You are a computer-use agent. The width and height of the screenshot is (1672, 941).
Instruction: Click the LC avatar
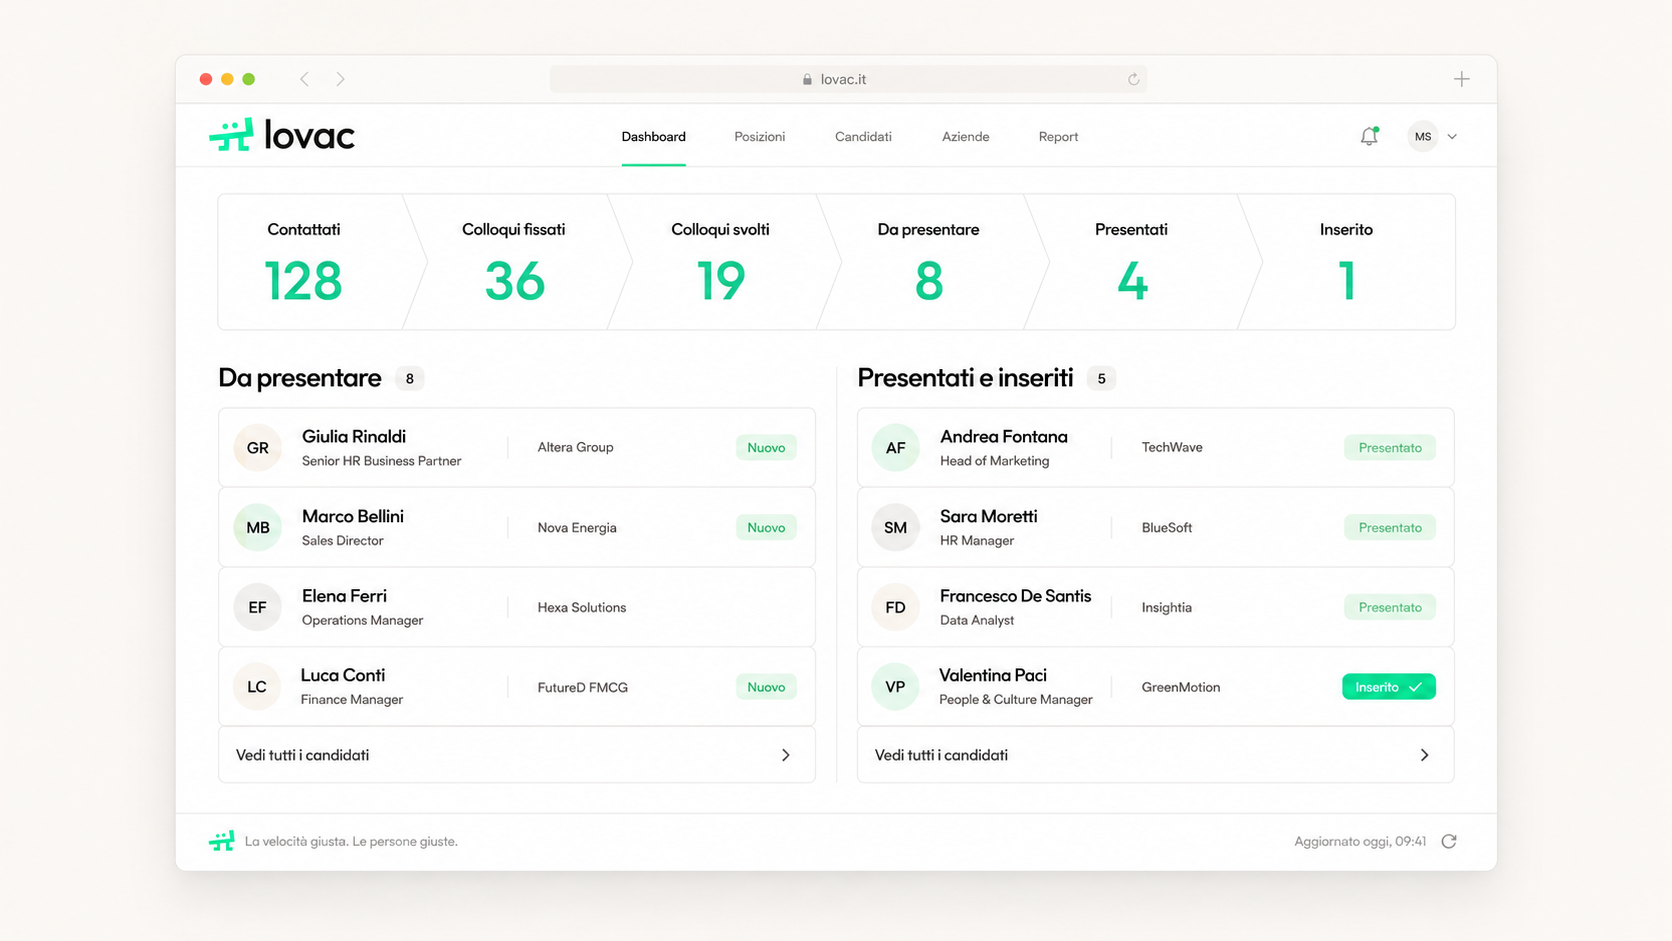[257, 687]
